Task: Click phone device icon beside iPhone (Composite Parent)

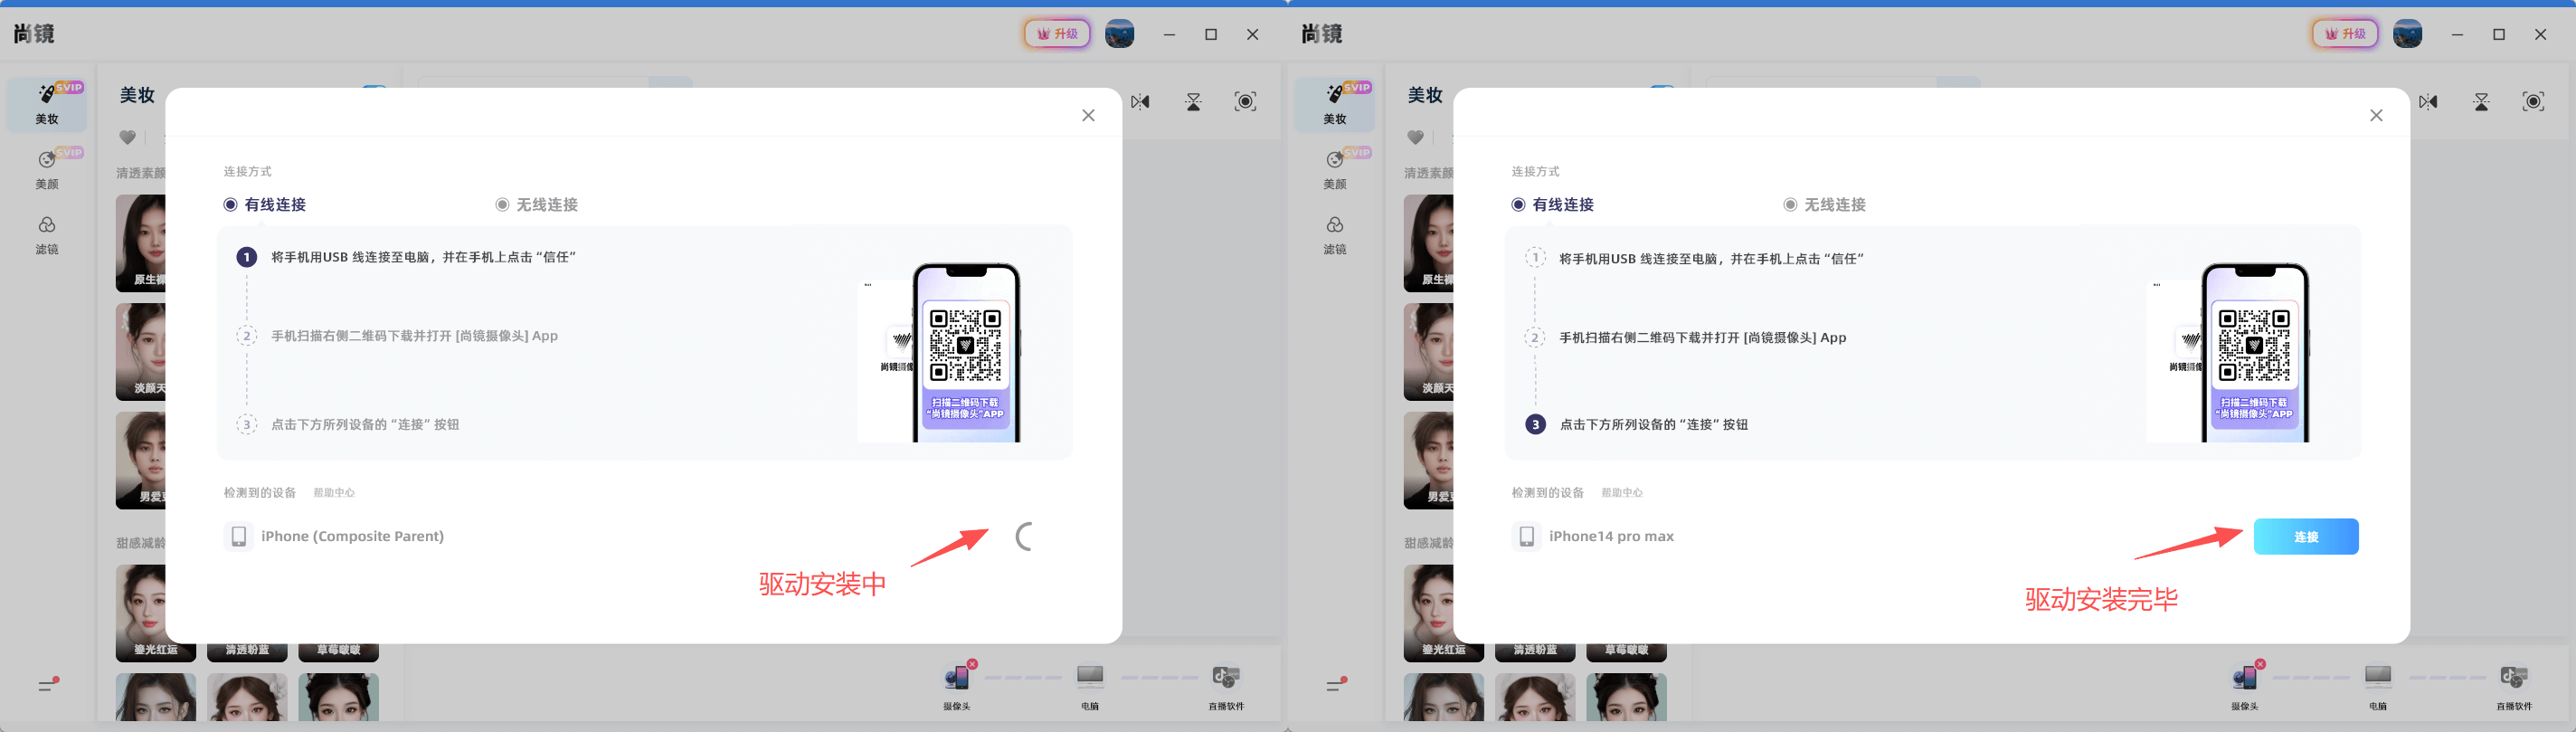Action: pos(239,537)
